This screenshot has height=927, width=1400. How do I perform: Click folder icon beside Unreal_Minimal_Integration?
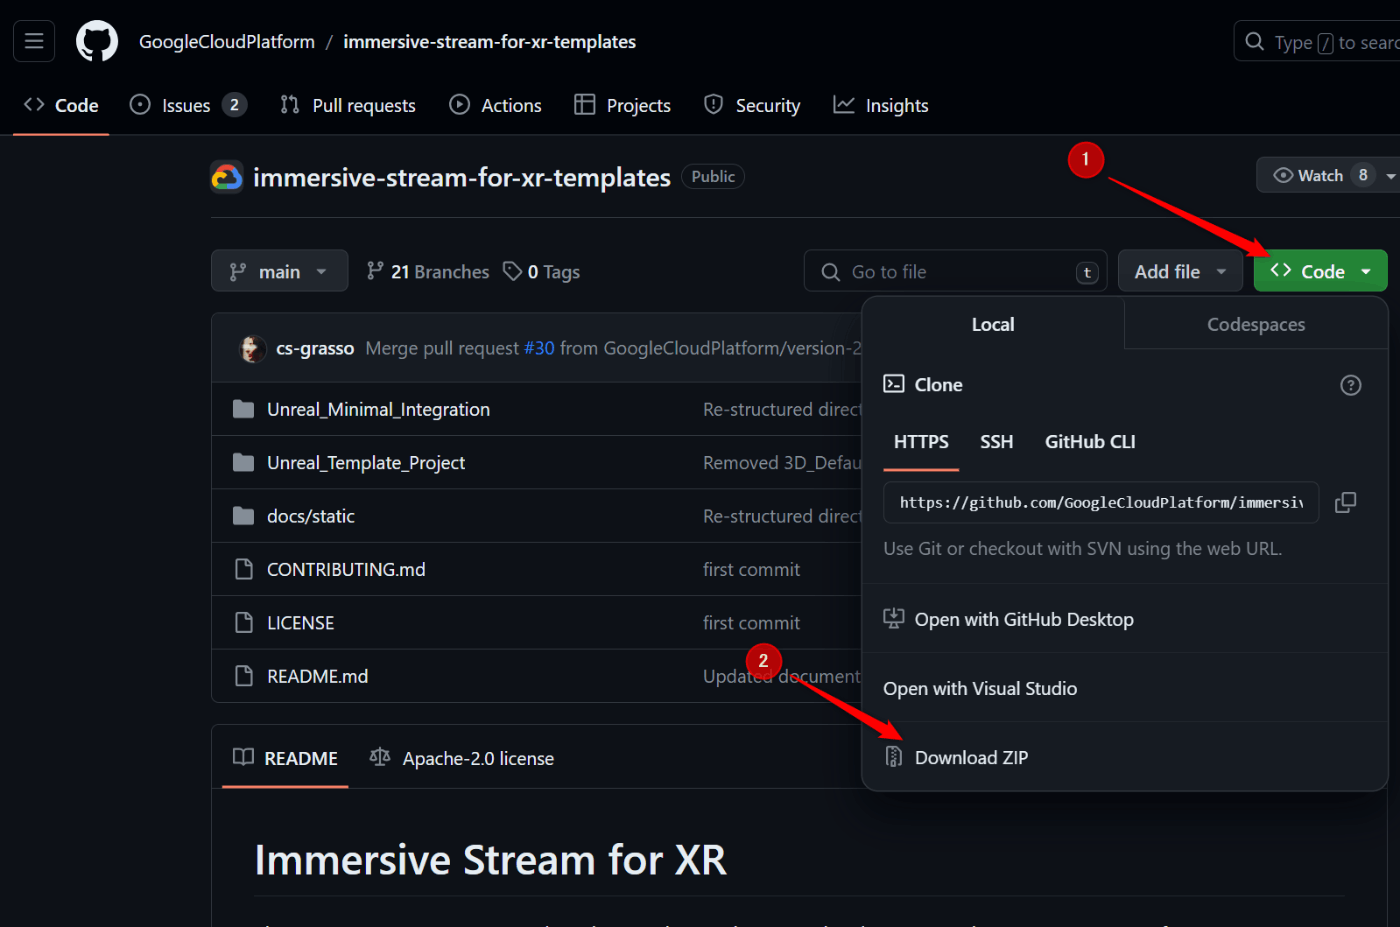[x=243, y=409]
